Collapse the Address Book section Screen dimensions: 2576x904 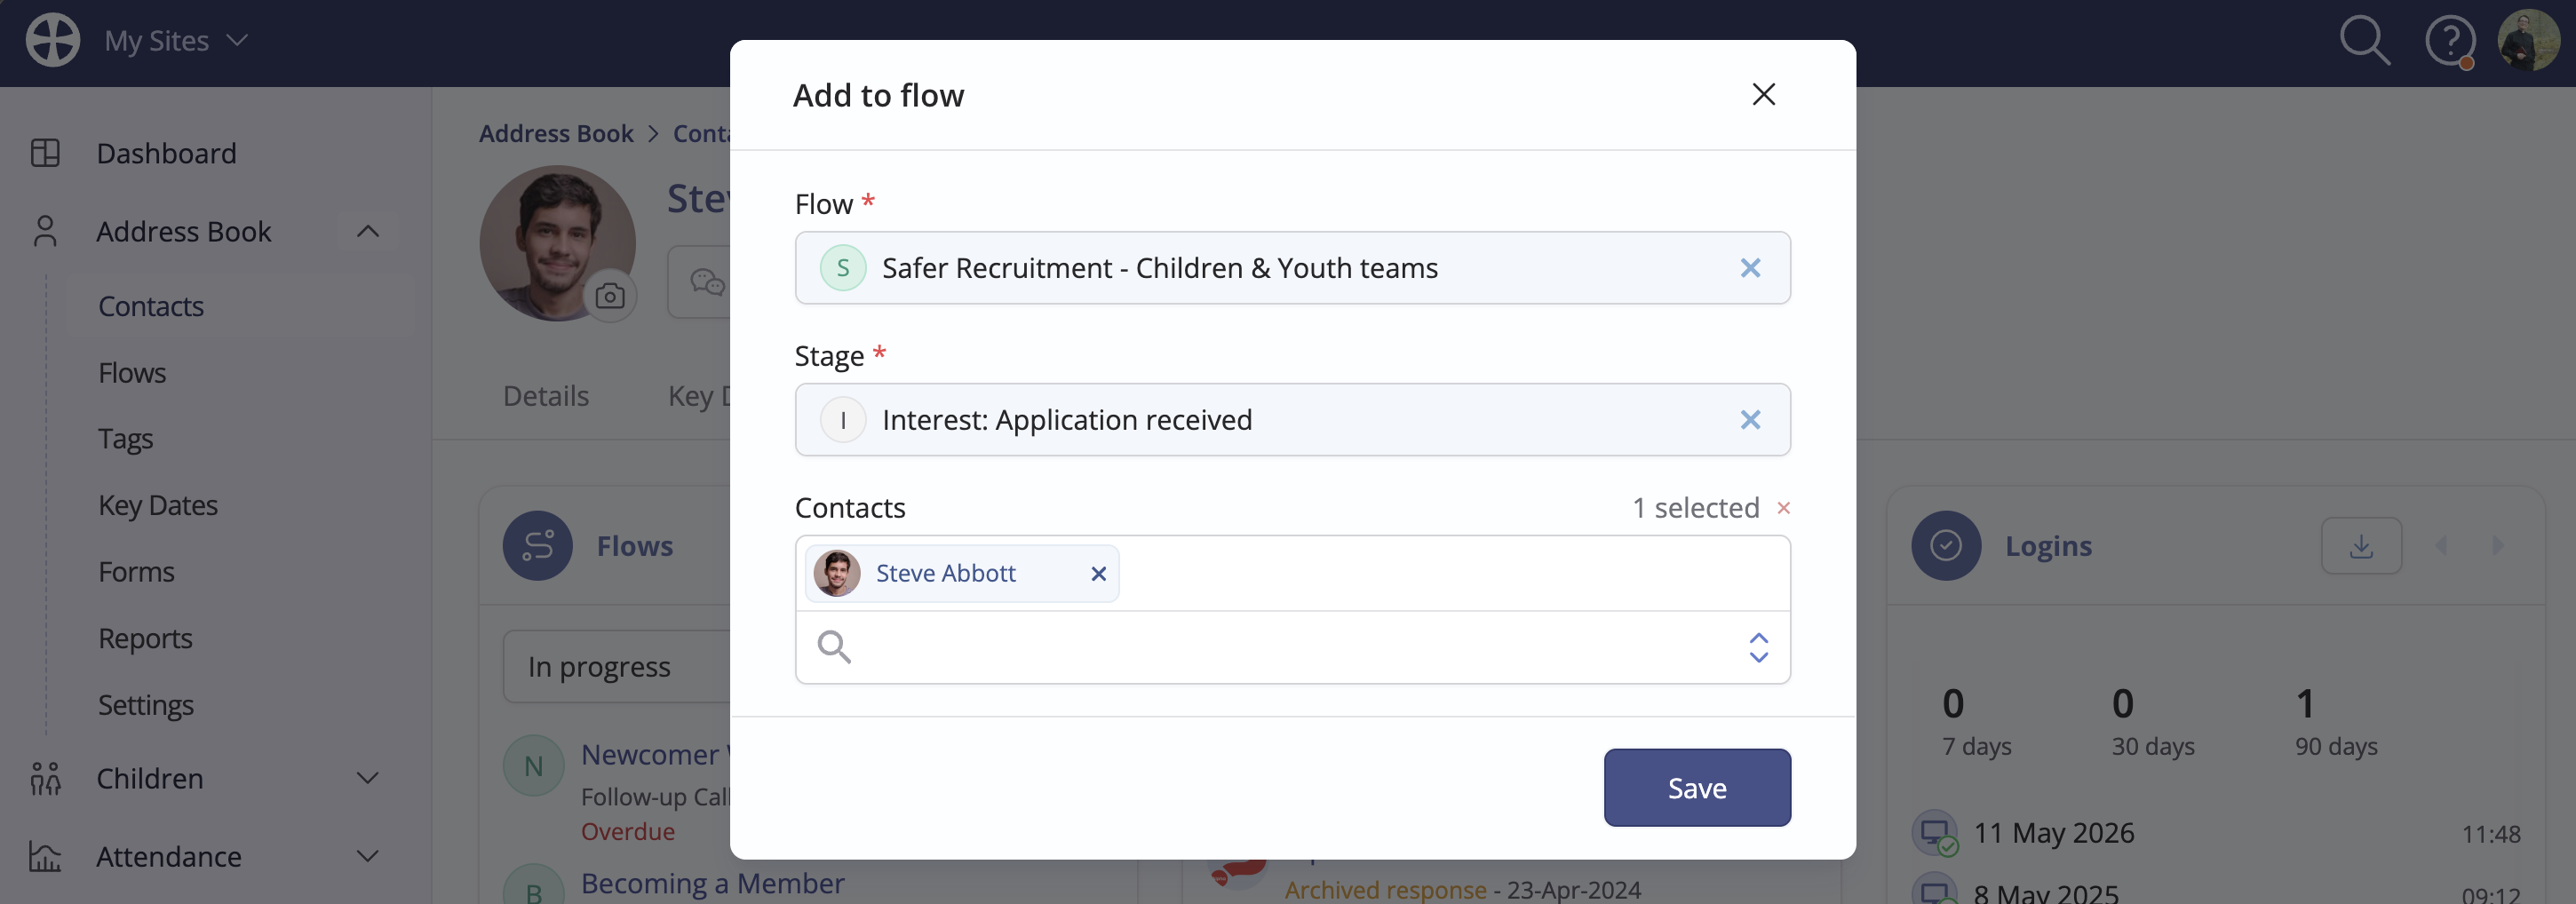[x=368, y=231]
